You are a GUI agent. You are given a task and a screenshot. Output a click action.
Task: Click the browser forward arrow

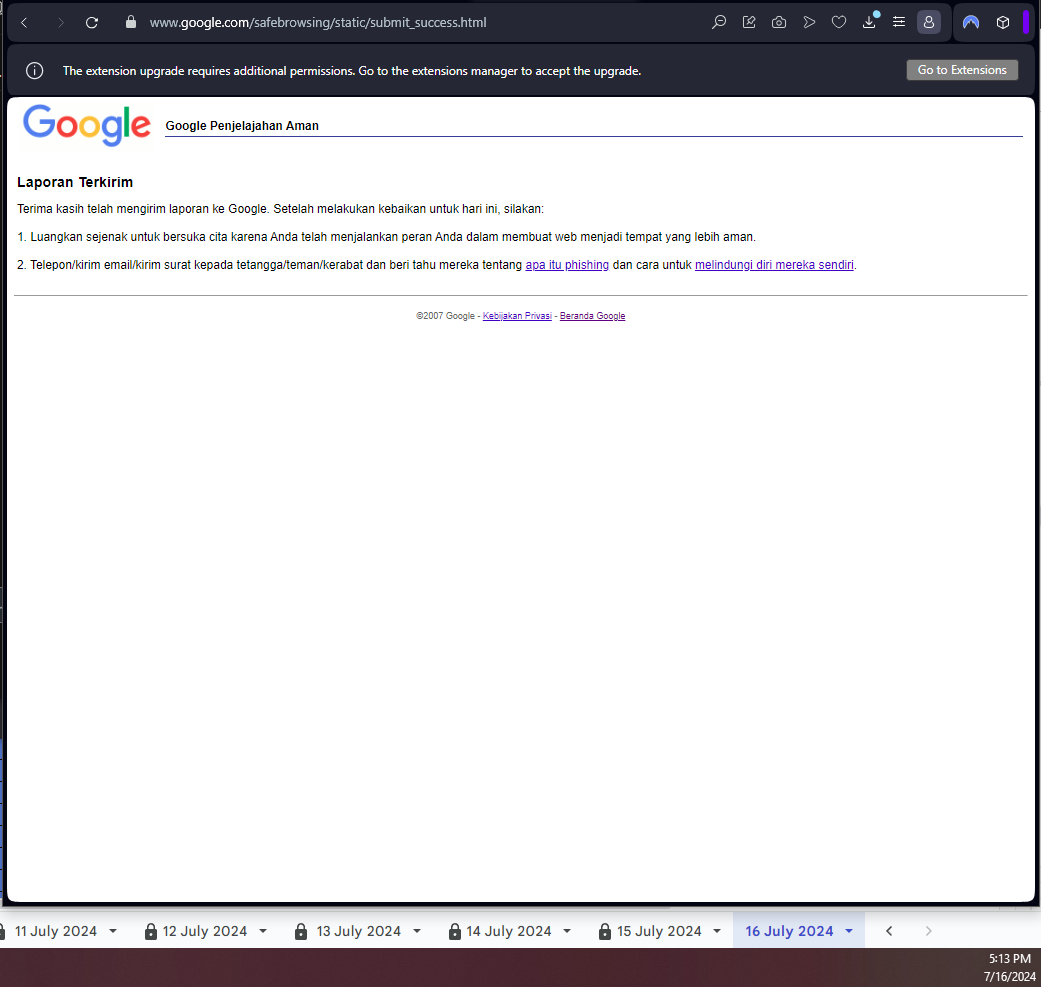tap(61, 23)
